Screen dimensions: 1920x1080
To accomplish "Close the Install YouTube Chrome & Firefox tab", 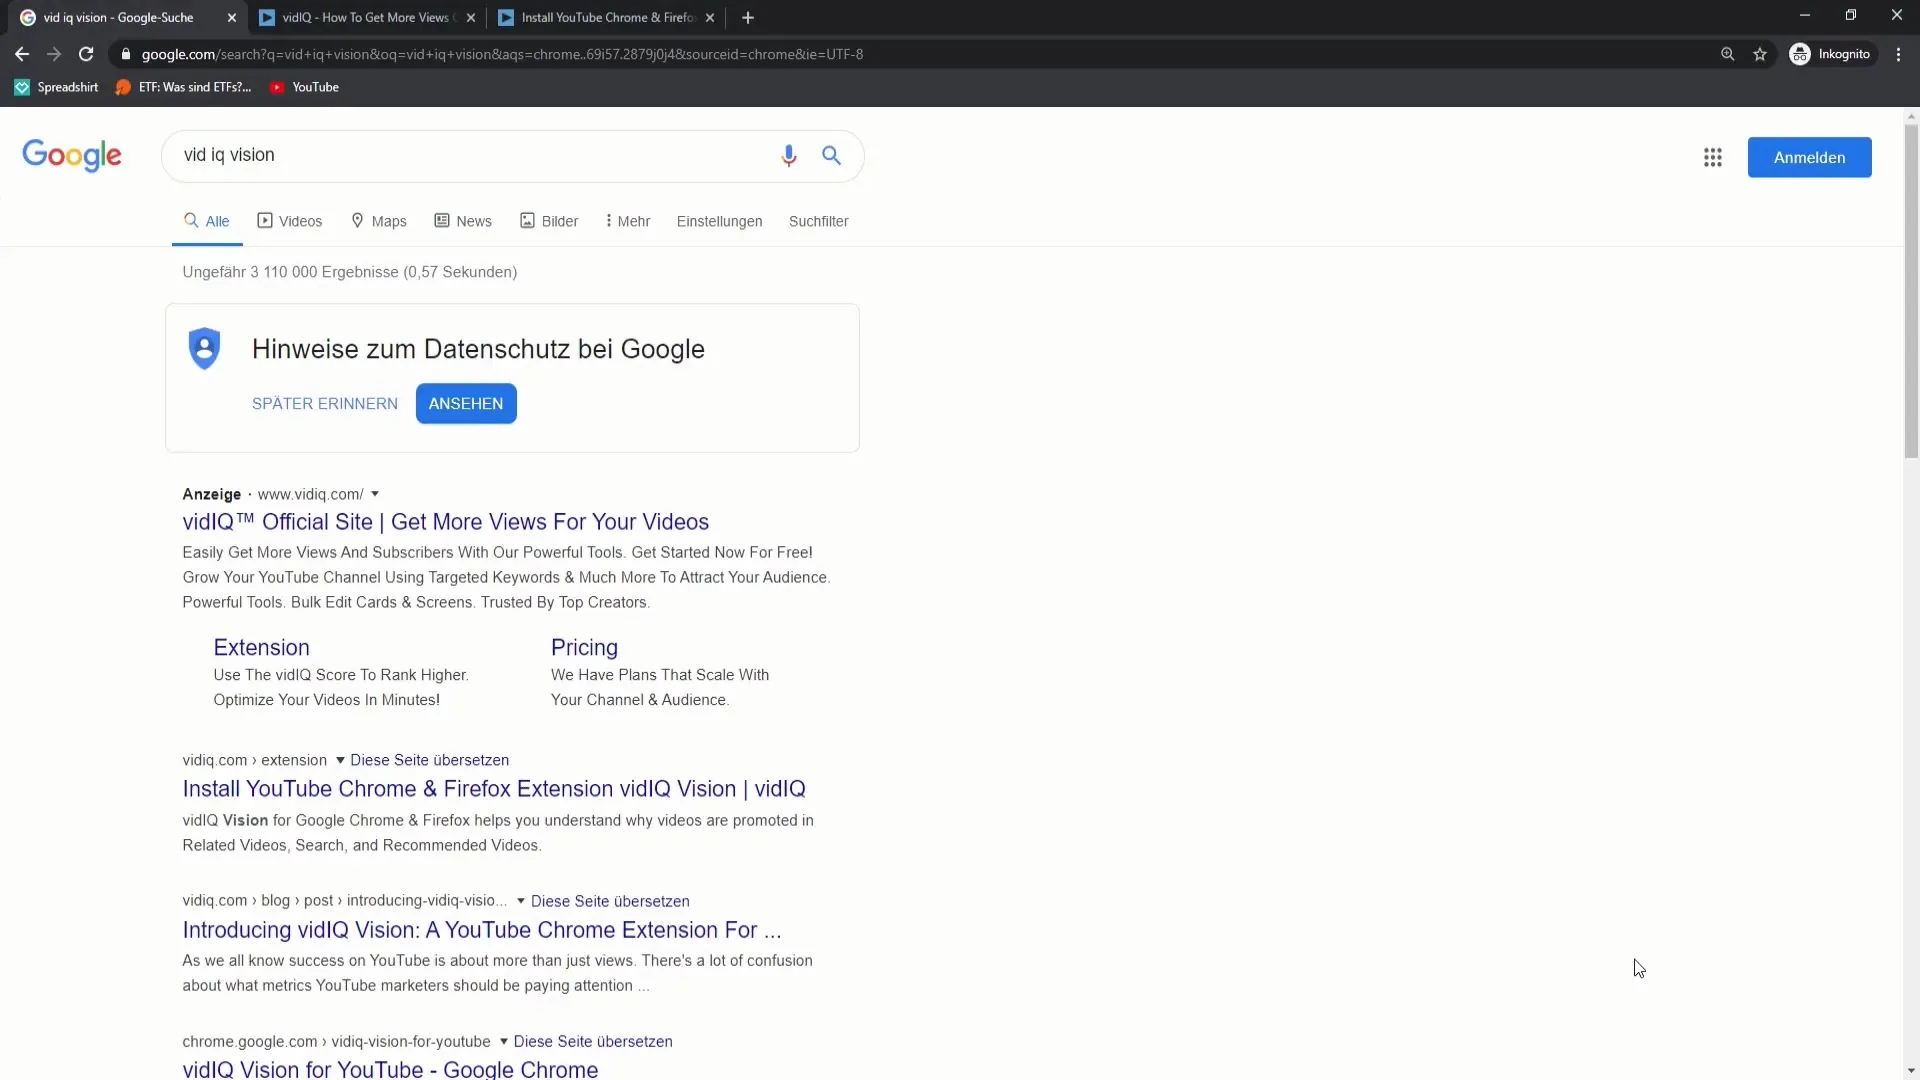I will coord(710,17).
